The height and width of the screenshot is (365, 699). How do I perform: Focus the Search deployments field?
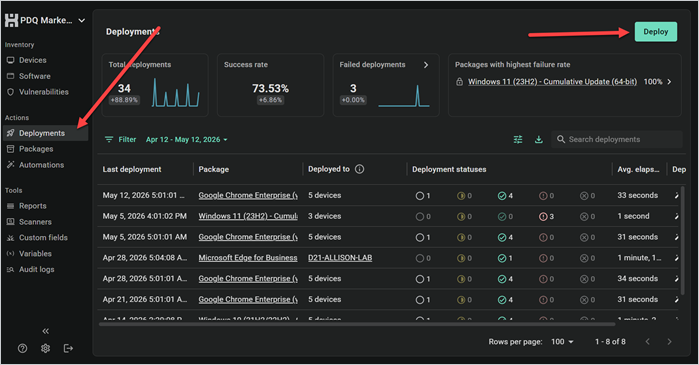pos(617,139)
